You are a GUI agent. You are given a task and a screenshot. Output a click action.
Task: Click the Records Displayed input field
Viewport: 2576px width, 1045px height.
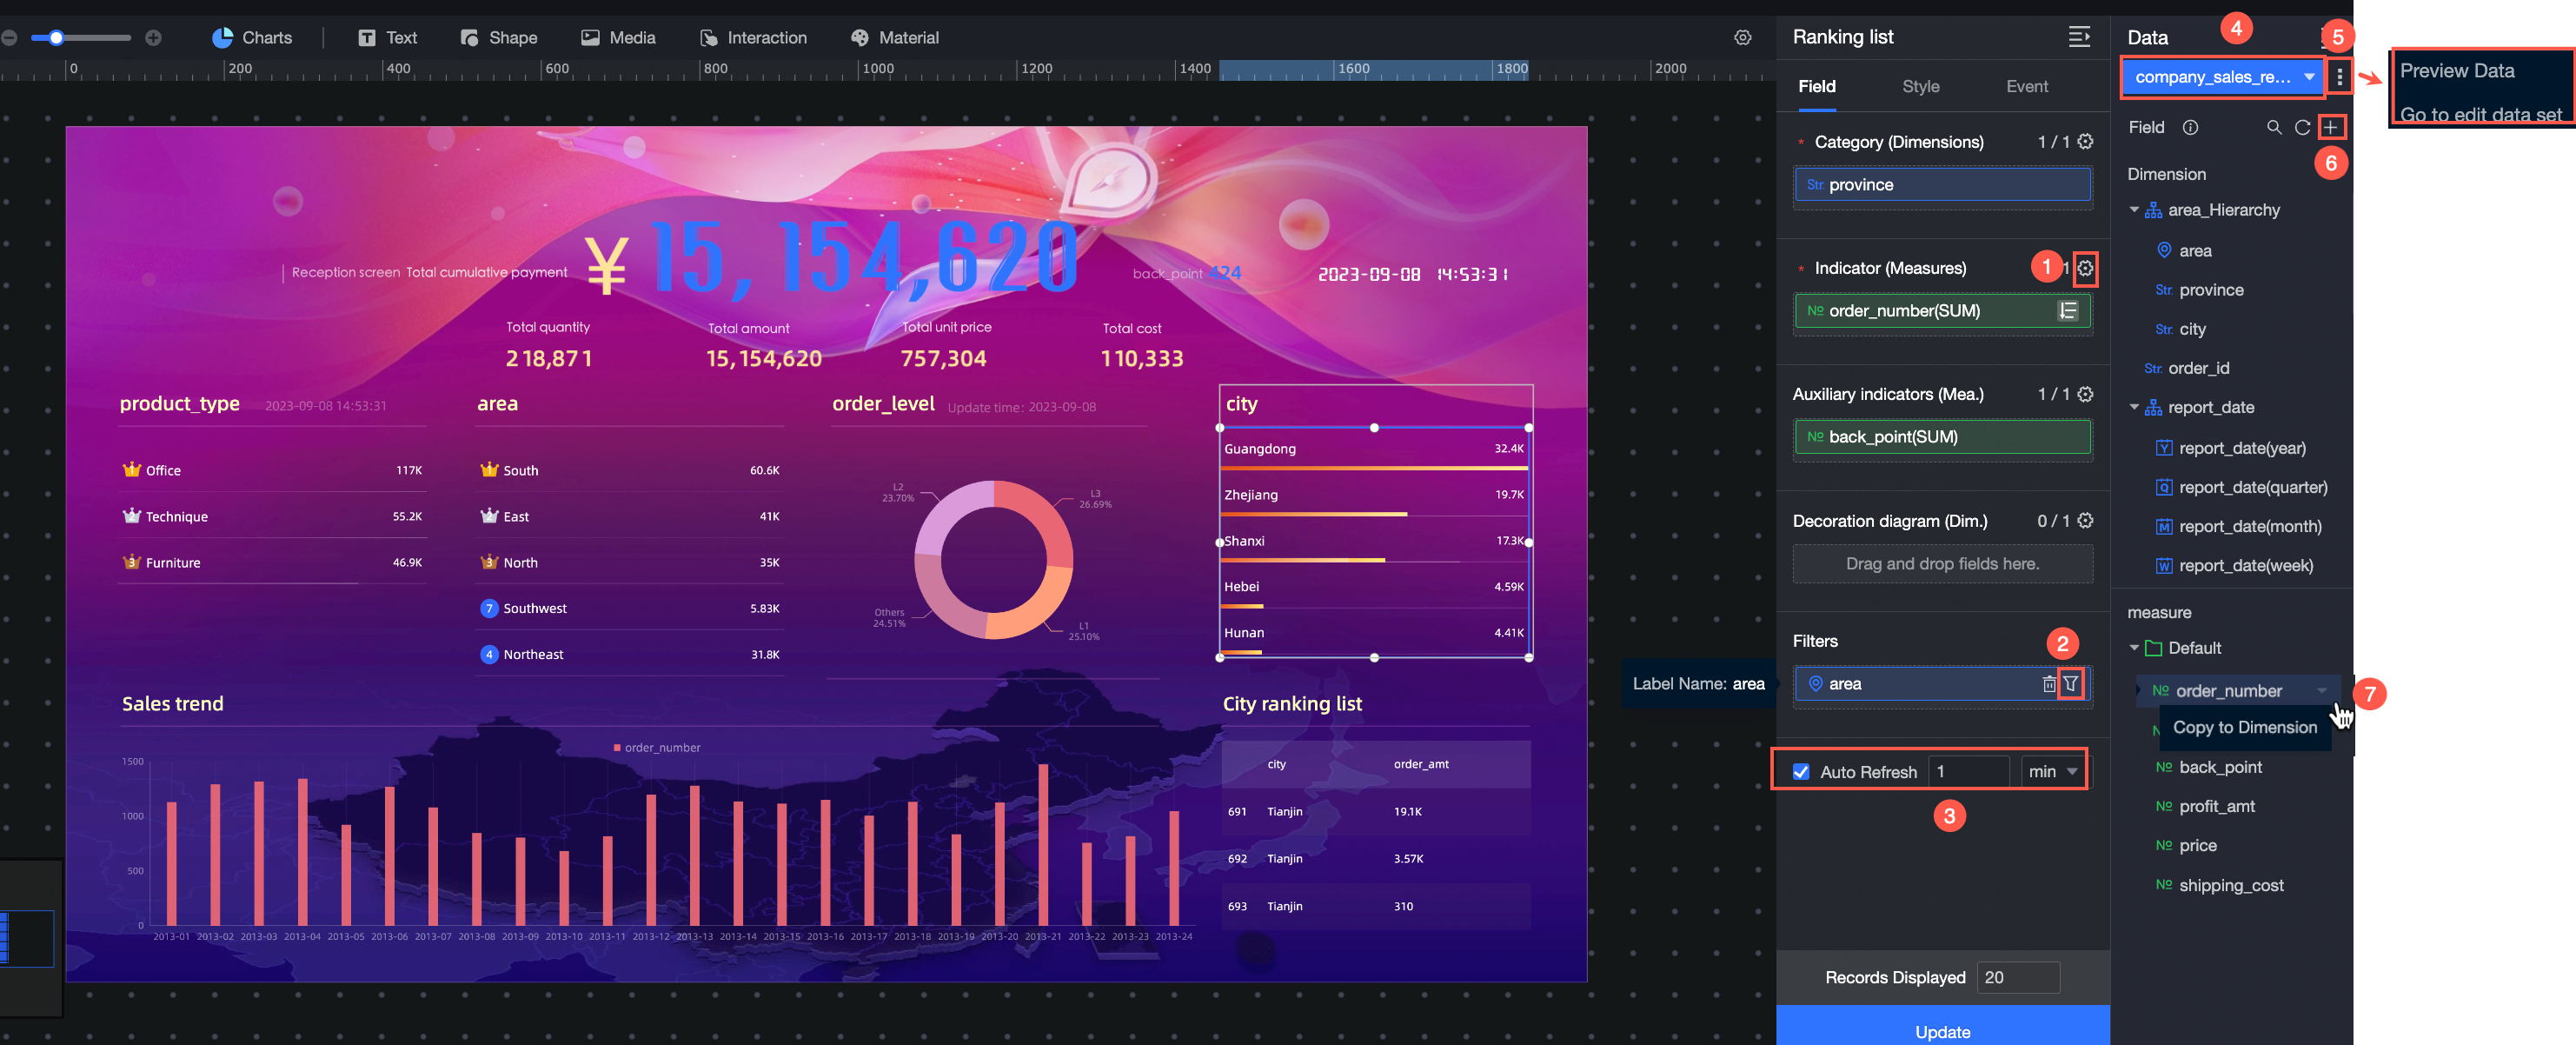point(2017,977)
